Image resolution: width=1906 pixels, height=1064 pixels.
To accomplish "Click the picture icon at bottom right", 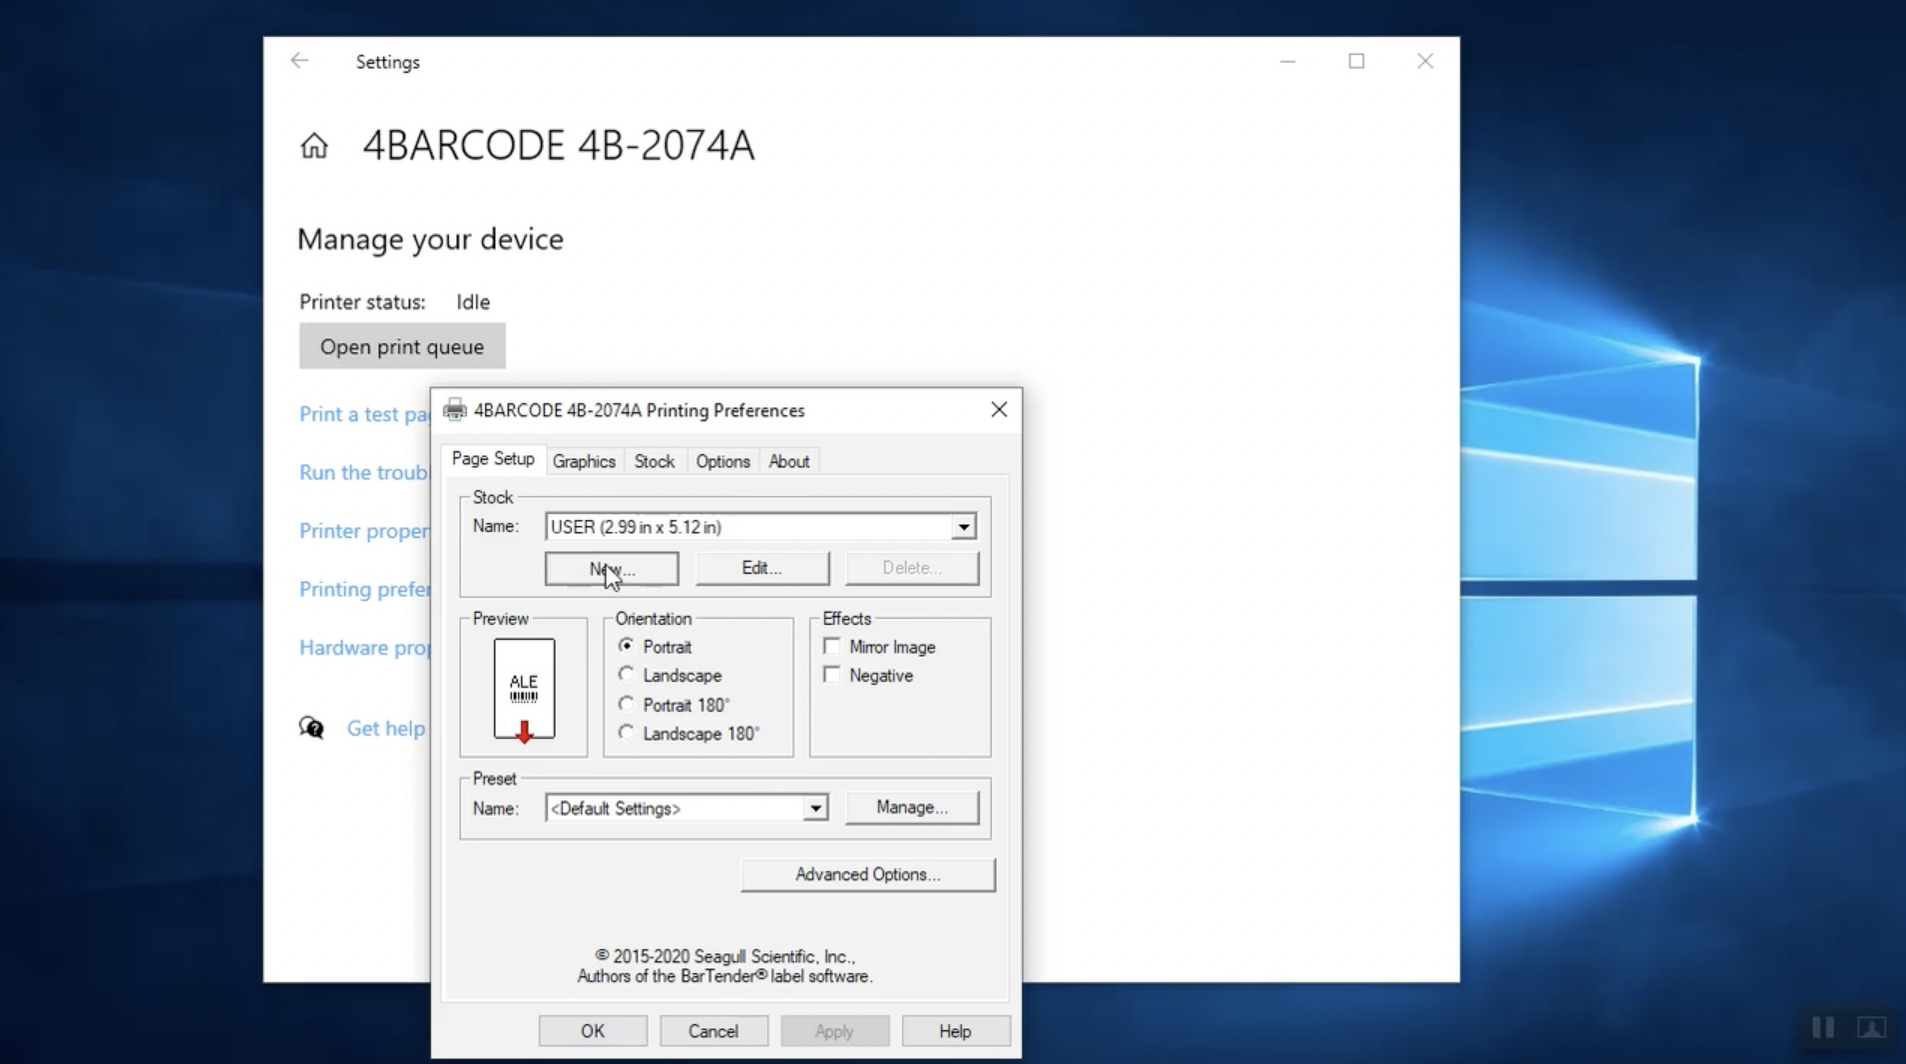I will pos(1871,1027).
